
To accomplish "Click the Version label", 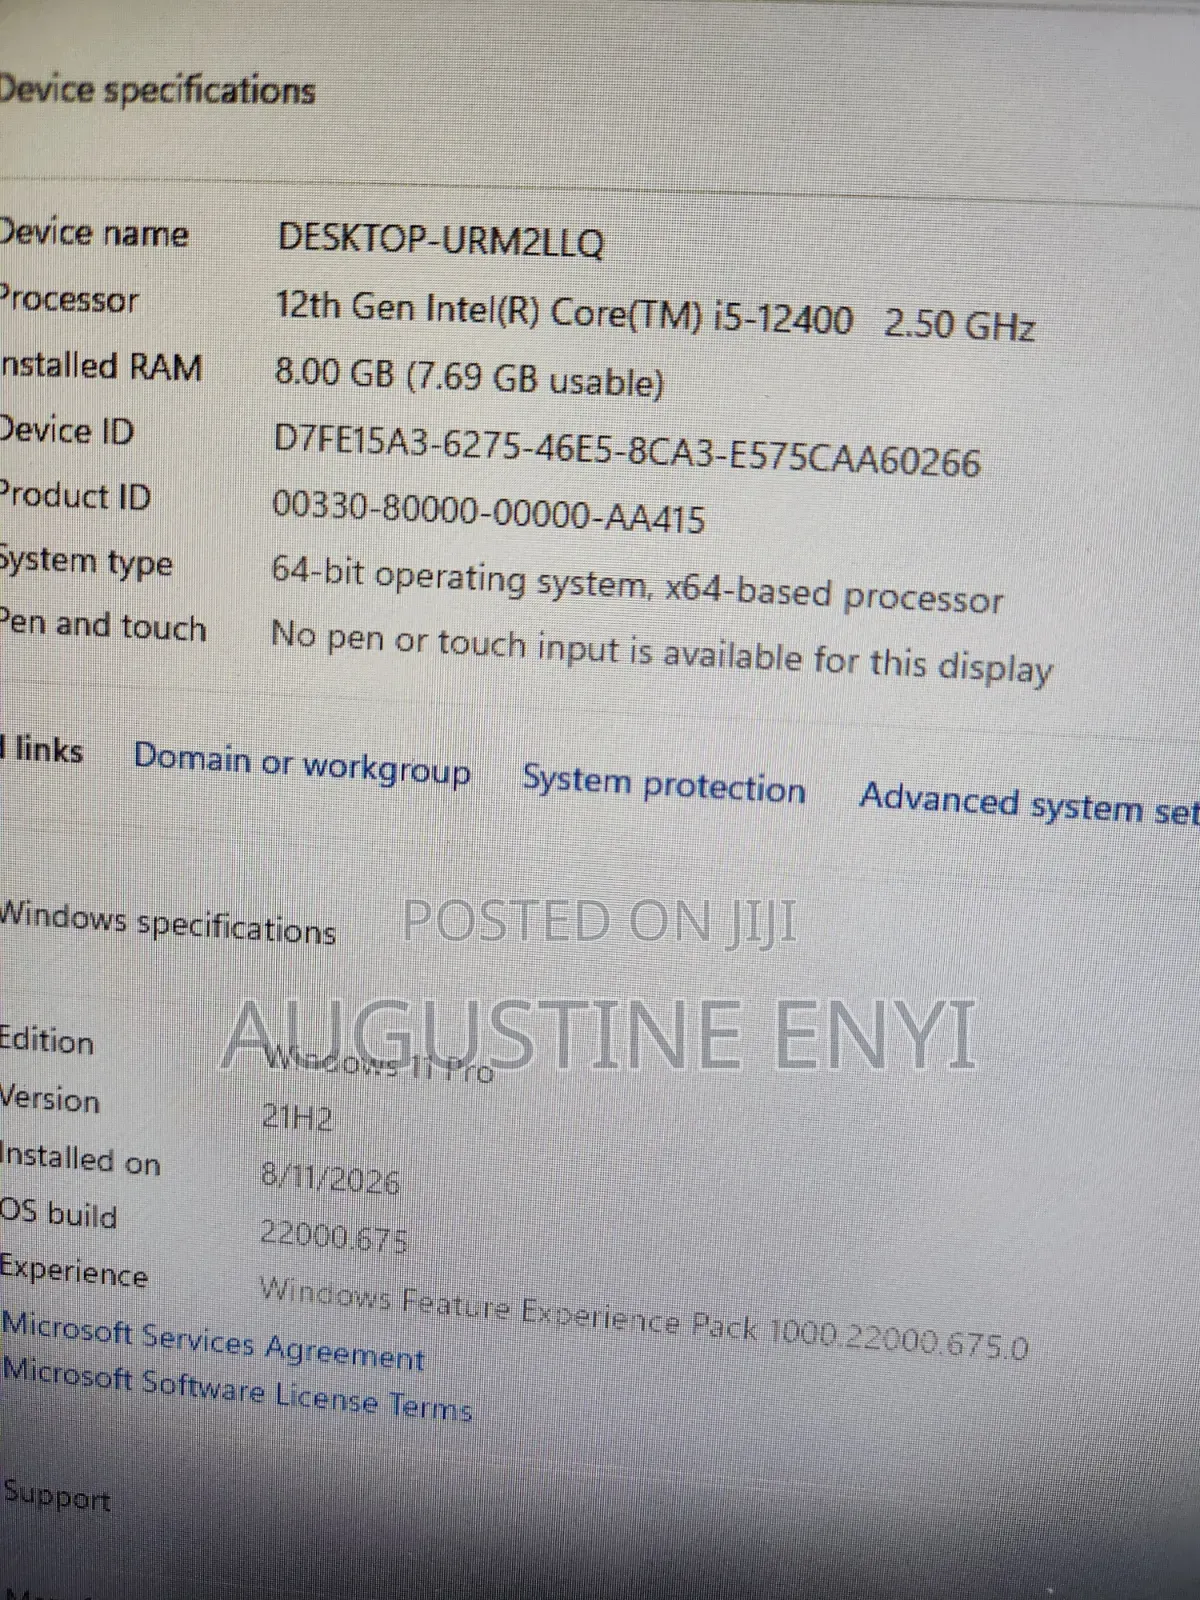I will point(50,1098).
